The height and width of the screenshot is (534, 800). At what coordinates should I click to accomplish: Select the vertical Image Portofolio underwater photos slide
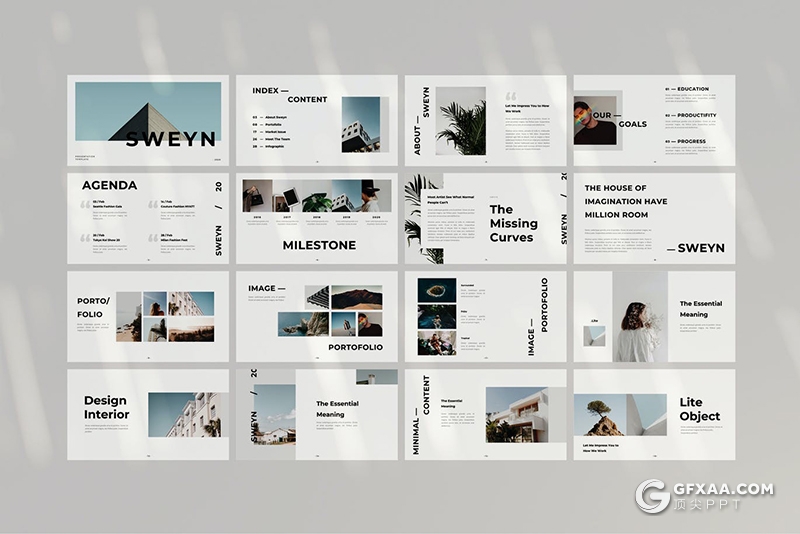485,316
